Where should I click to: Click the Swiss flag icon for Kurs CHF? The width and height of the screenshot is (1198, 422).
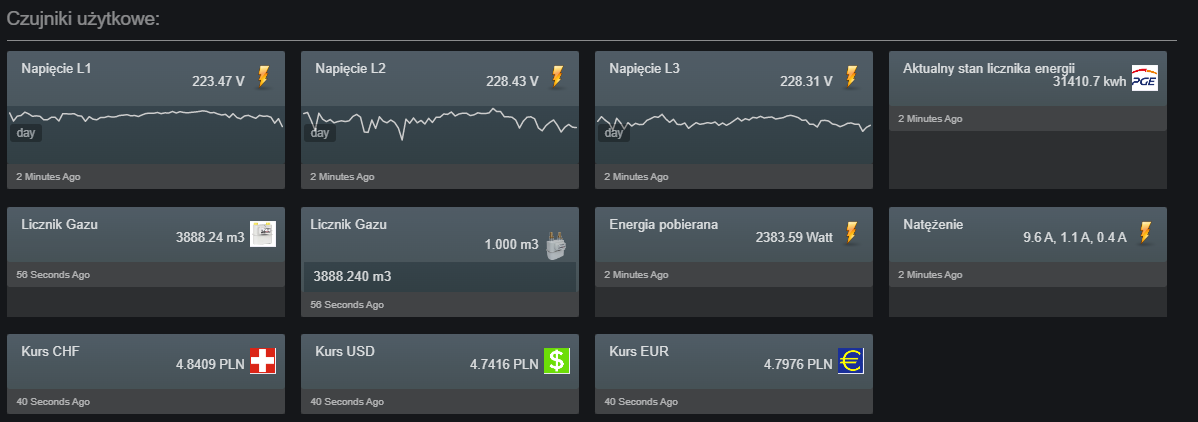[263, 361]
